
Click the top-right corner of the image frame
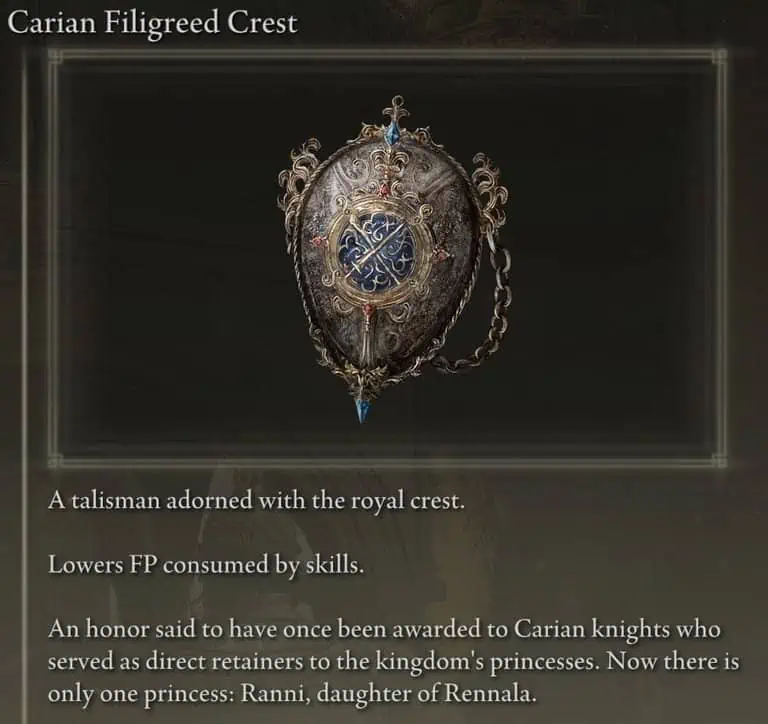click(x=719, y=57)
